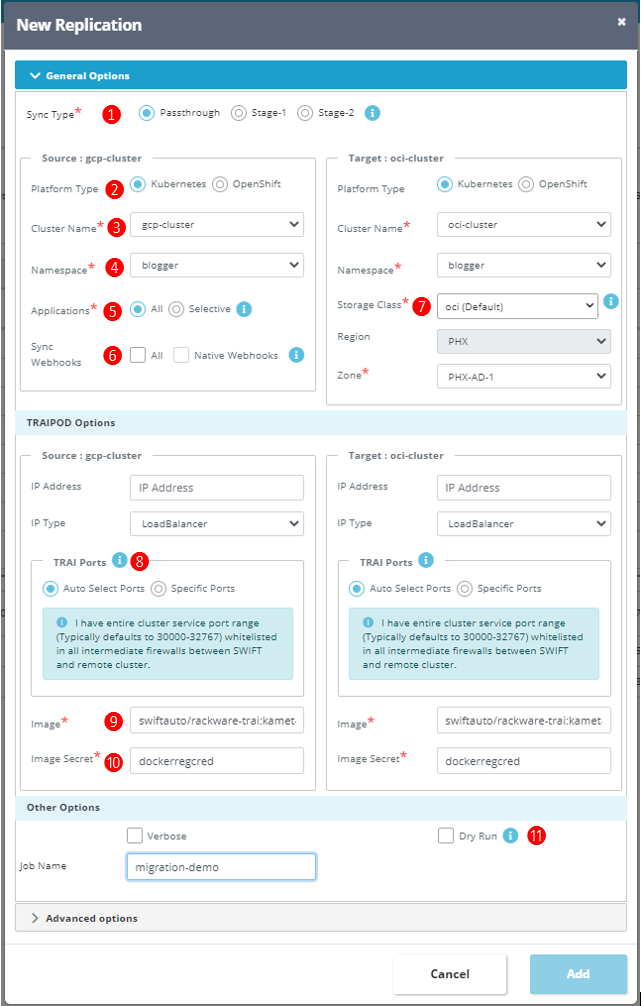Enable the Dry Run checkbox
641x1006 pixels.
[446, 836]
